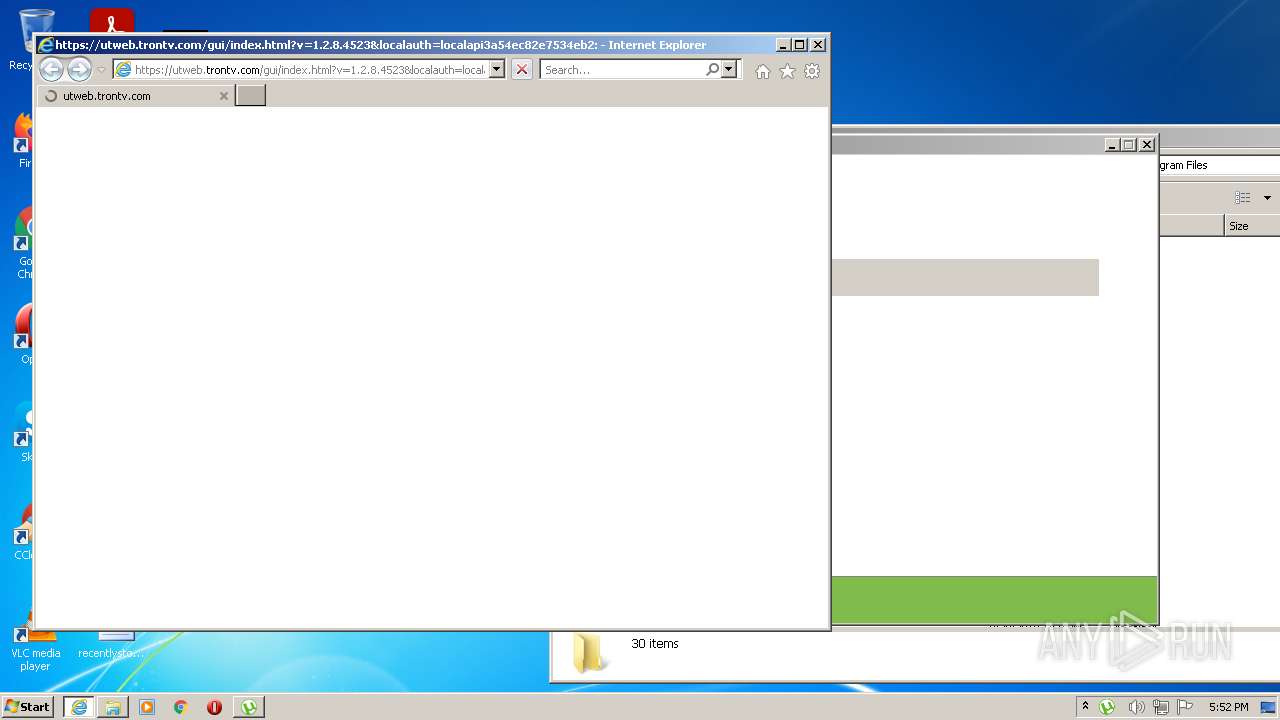Open the volume speaker tray icon

coord(1136,707)
